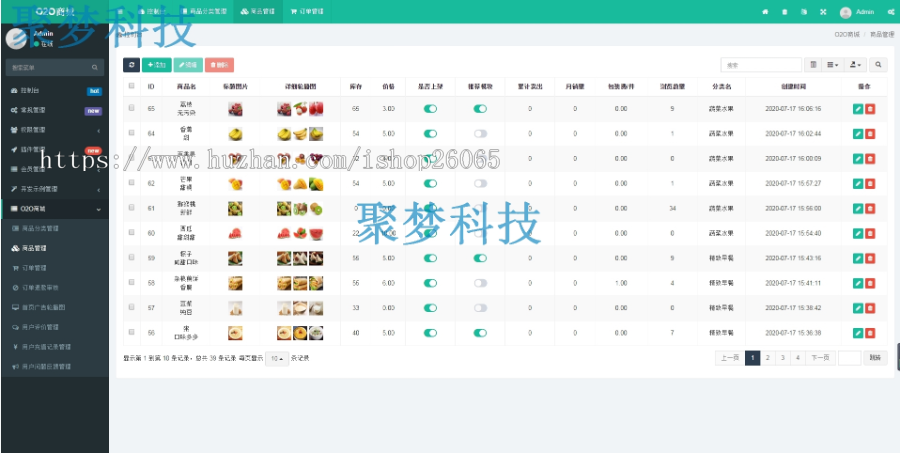
Task: Edit product row ID 57
Action: (x=858, y=308)
